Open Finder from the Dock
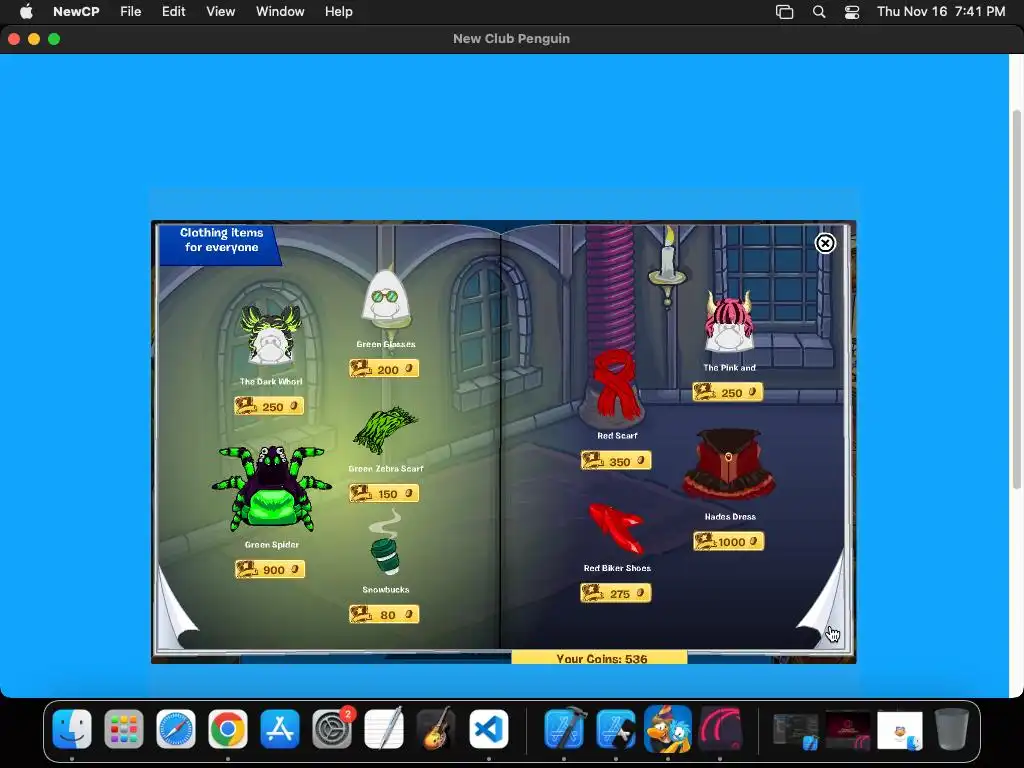1024x768 pixels. coord(72,728)
